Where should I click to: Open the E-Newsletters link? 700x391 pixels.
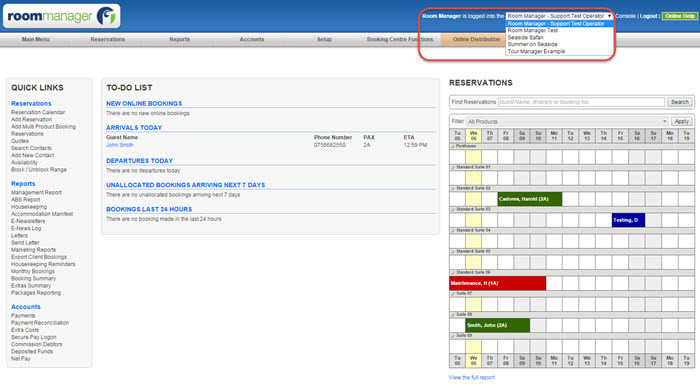pos(28,221)
